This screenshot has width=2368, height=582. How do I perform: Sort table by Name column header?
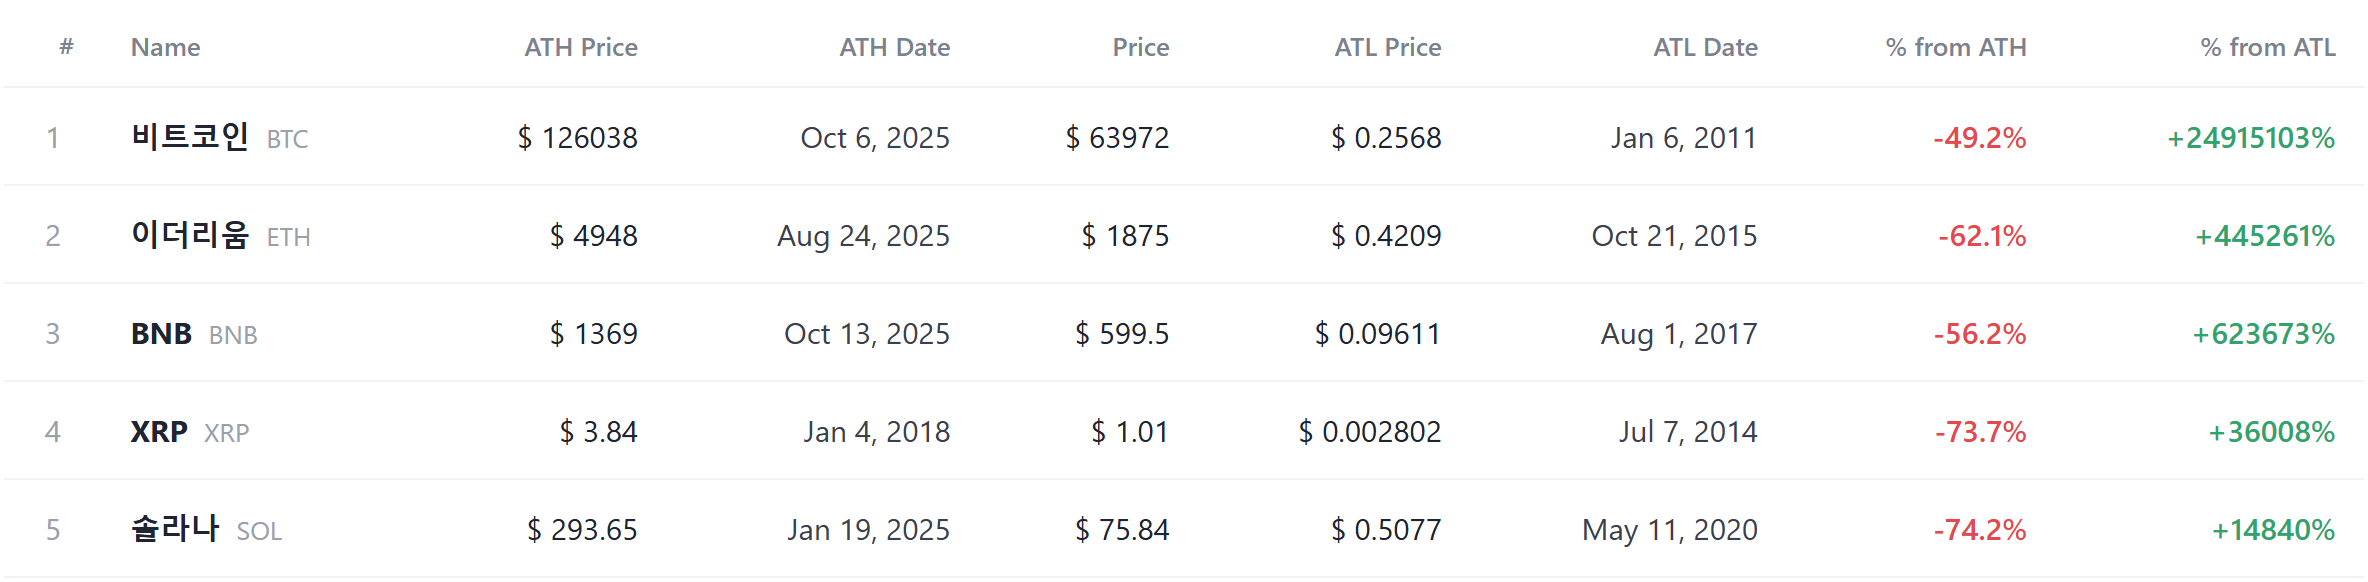[165, 47]
